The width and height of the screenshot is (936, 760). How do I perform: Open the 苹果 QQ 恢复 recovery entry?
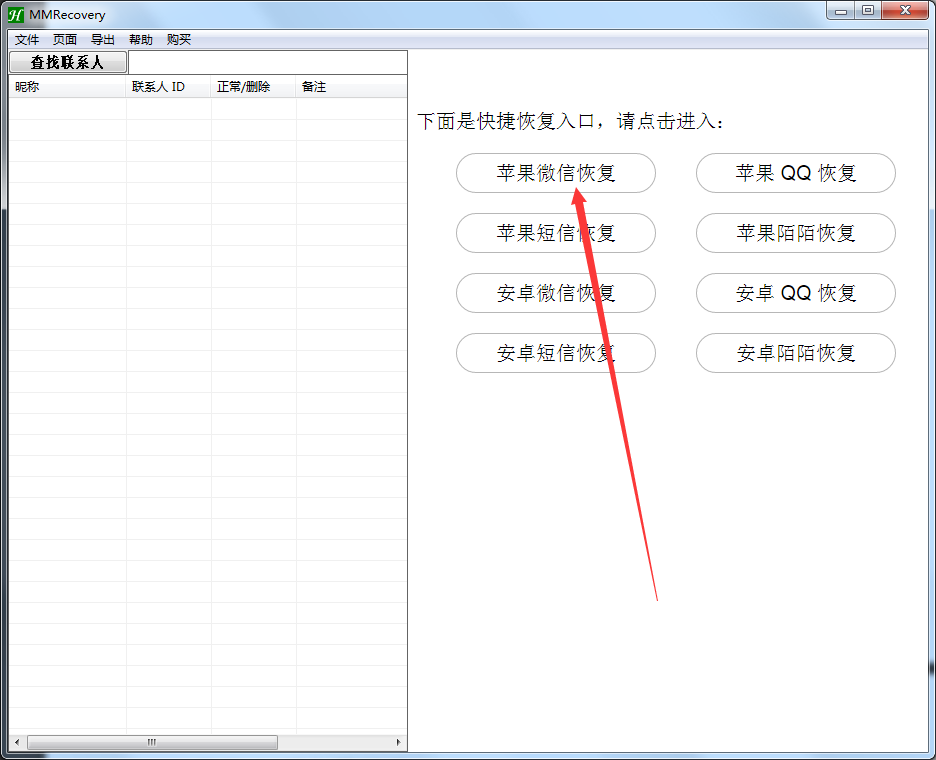coord(795,173)
